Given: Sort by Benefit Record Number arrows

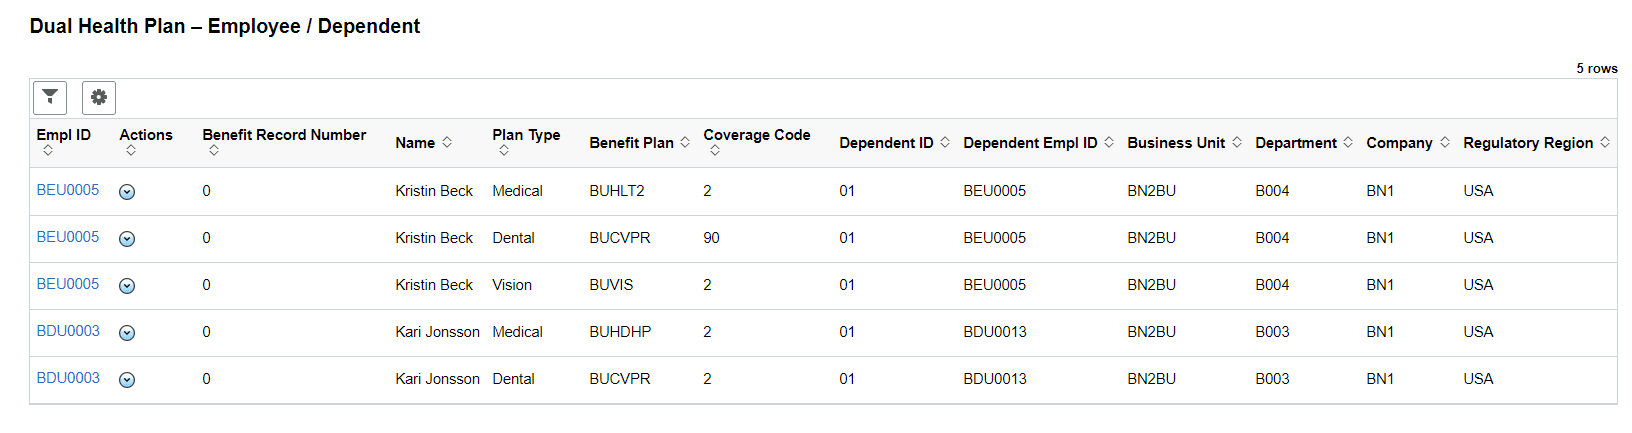Looking at the screenshot, I should pyautogui.click(x=214, y=151).
